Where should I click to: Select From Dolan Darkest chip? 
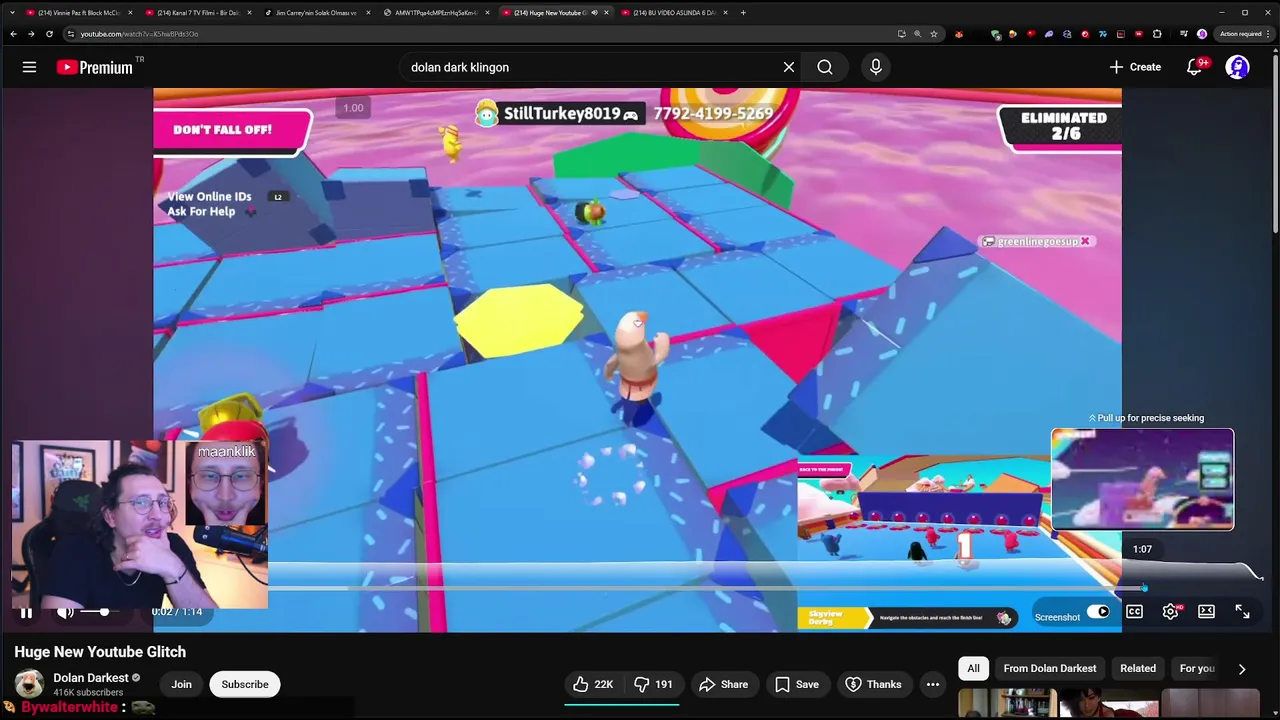1050,668
